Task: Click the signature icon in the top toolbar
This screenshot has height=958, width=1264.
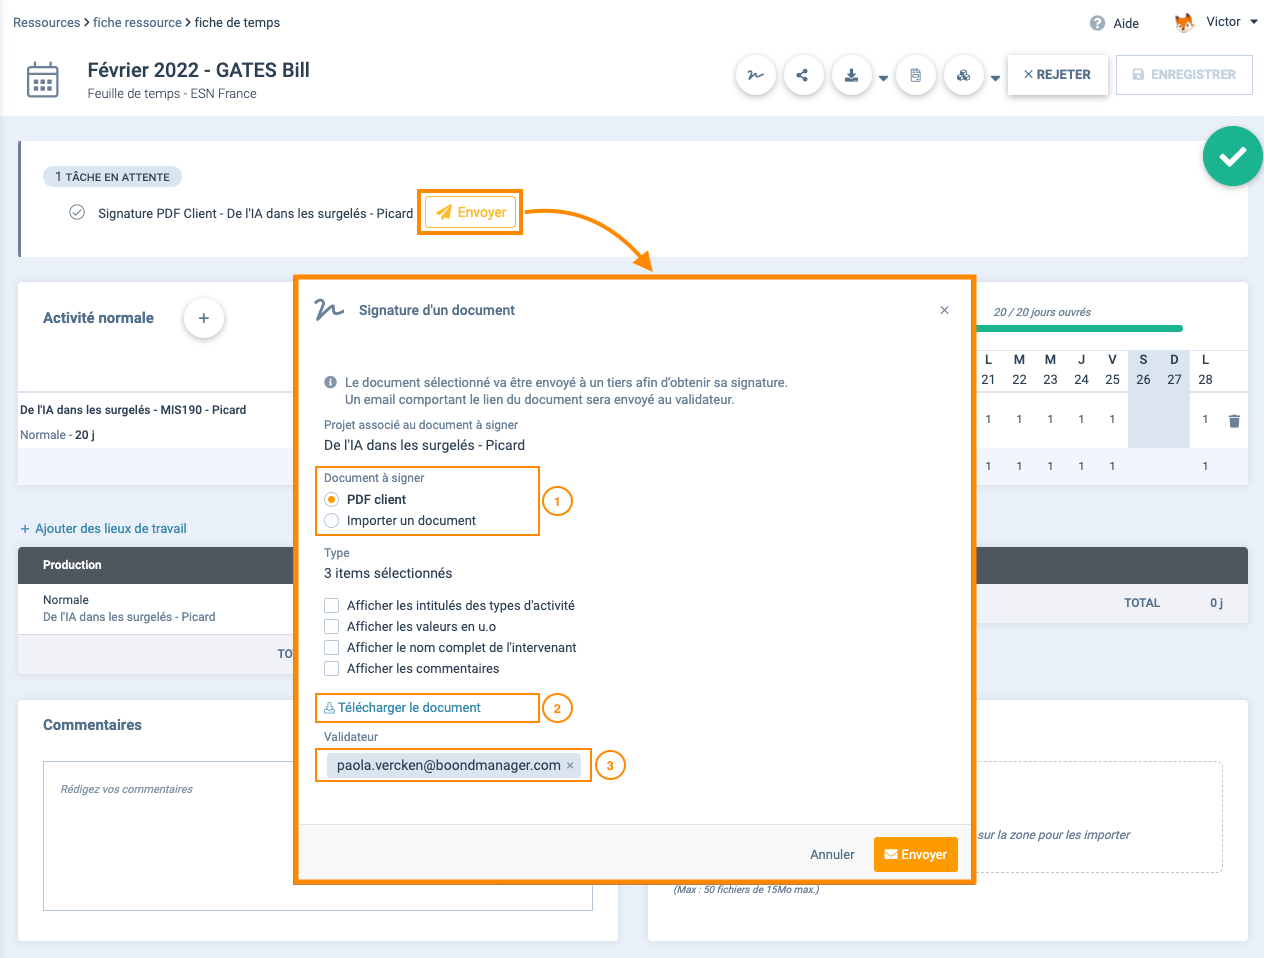Action: pyautogui.click(x=756, y=75)
